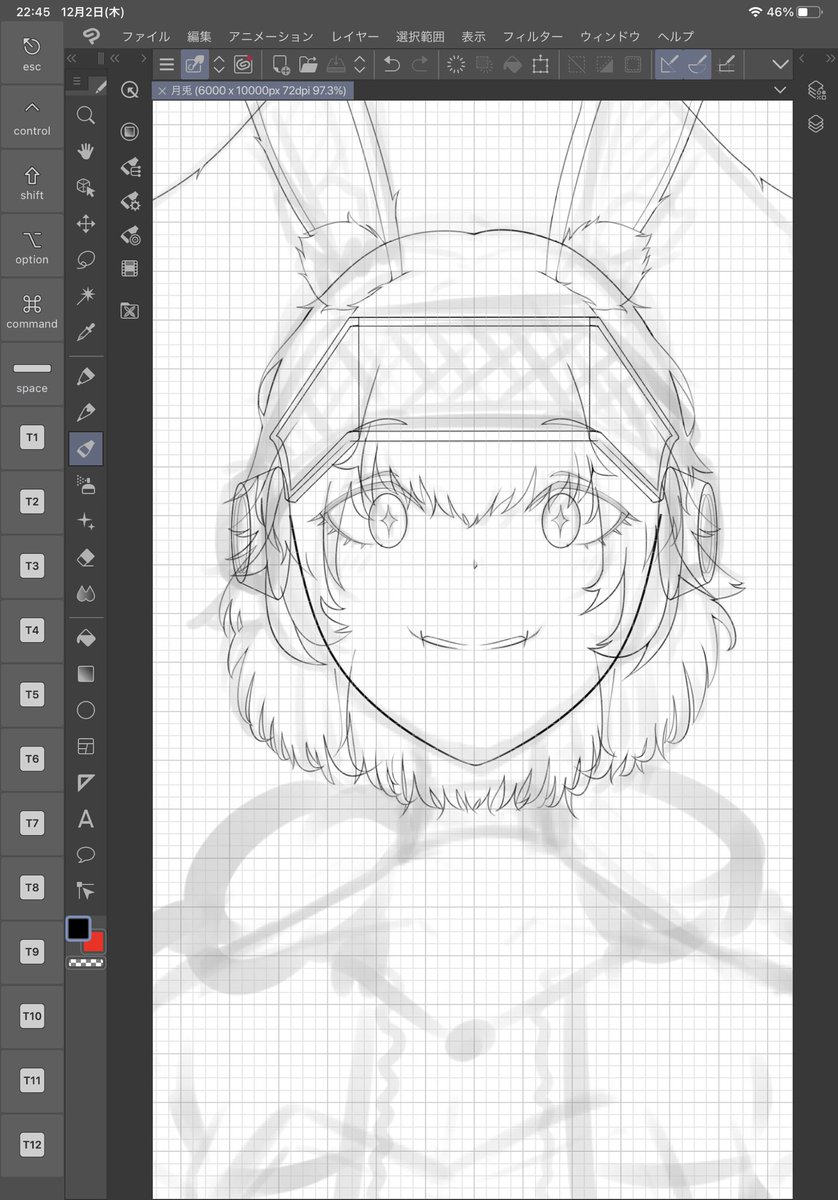
Task: Select the highlighted Brush tool
Action: (86, 448)
